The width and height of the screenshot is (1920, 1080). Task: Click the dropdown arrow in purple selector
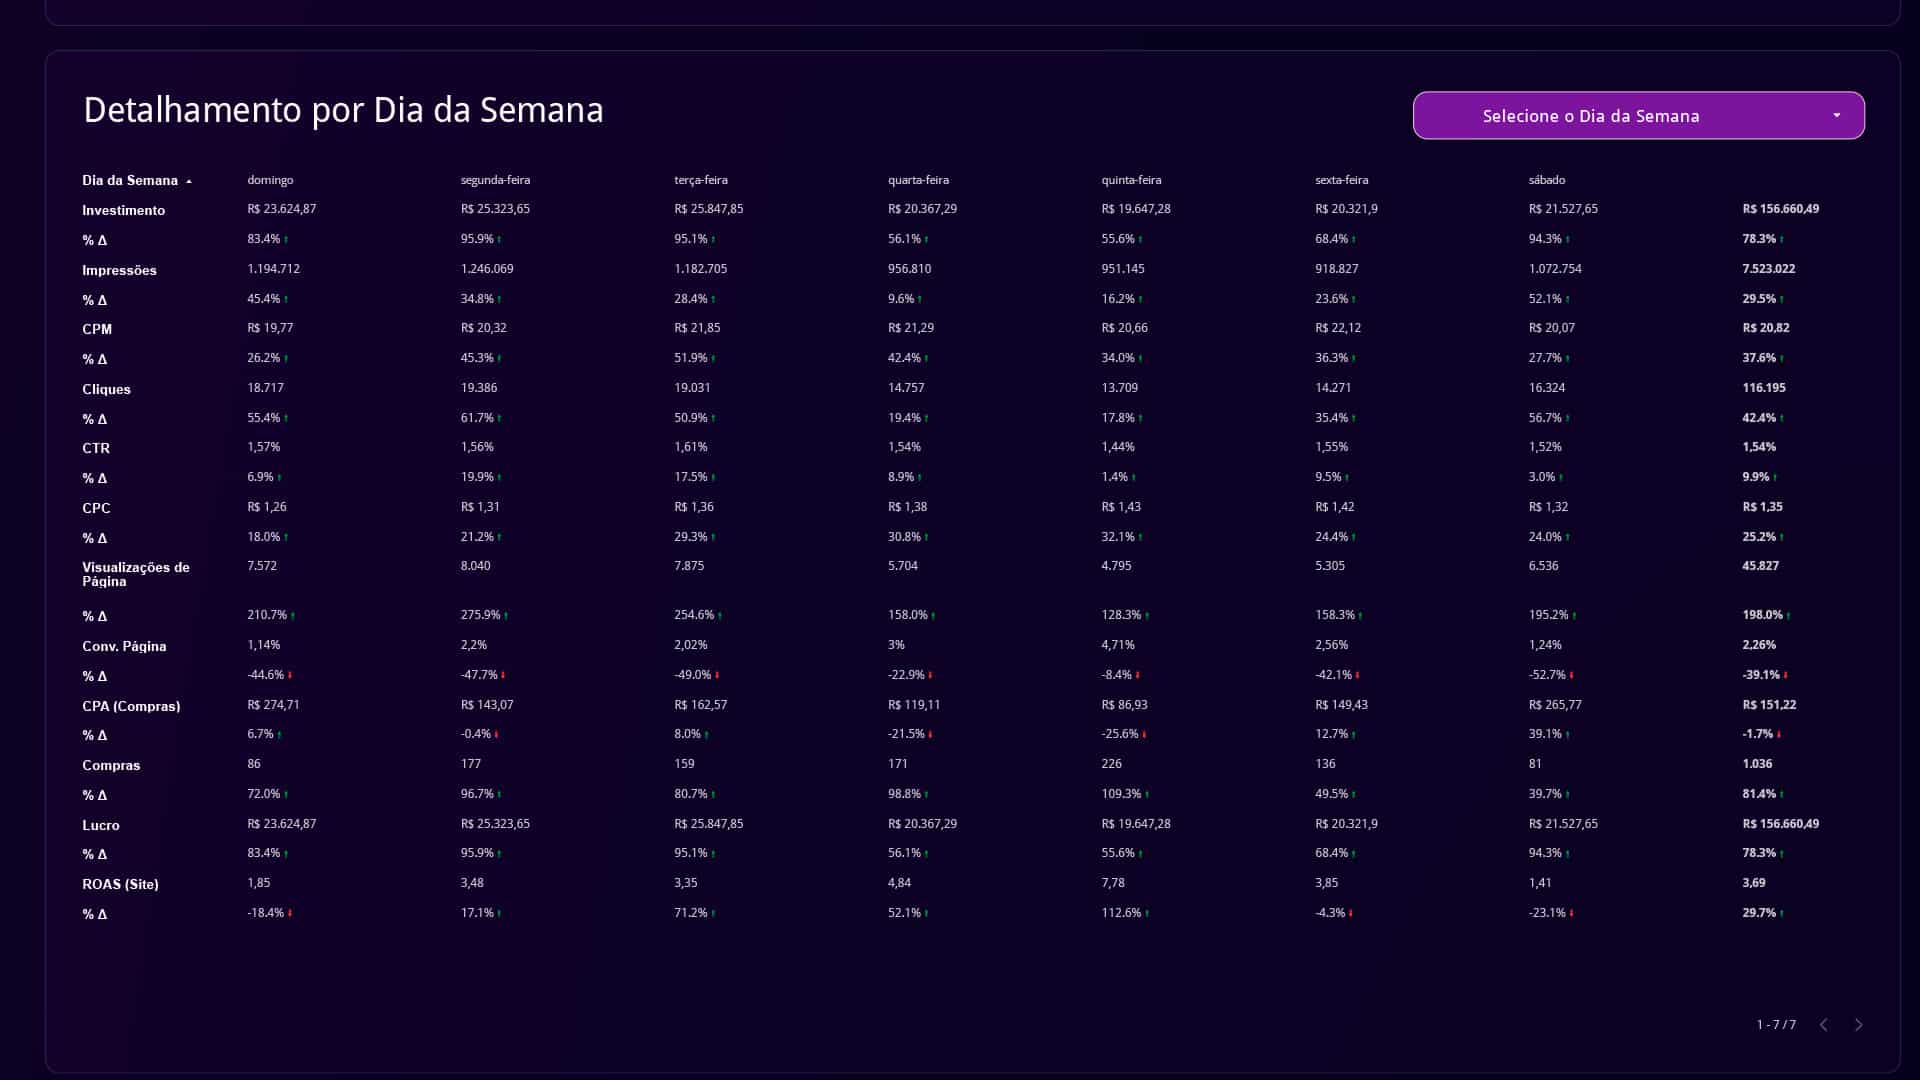point(1836,116)
